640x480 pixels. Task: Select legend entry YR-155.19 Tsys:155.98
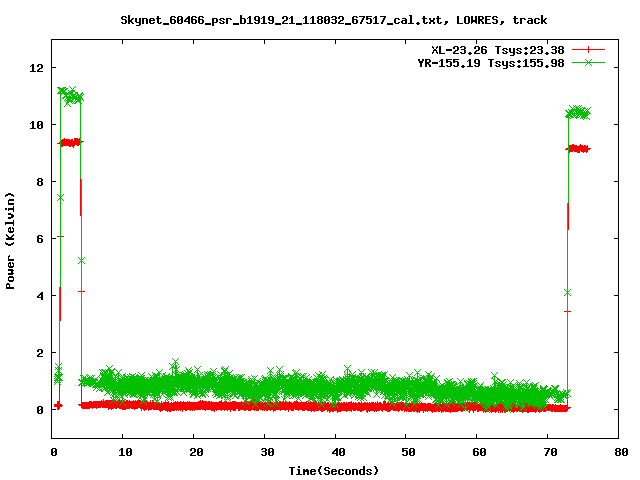tap(491, 63)
